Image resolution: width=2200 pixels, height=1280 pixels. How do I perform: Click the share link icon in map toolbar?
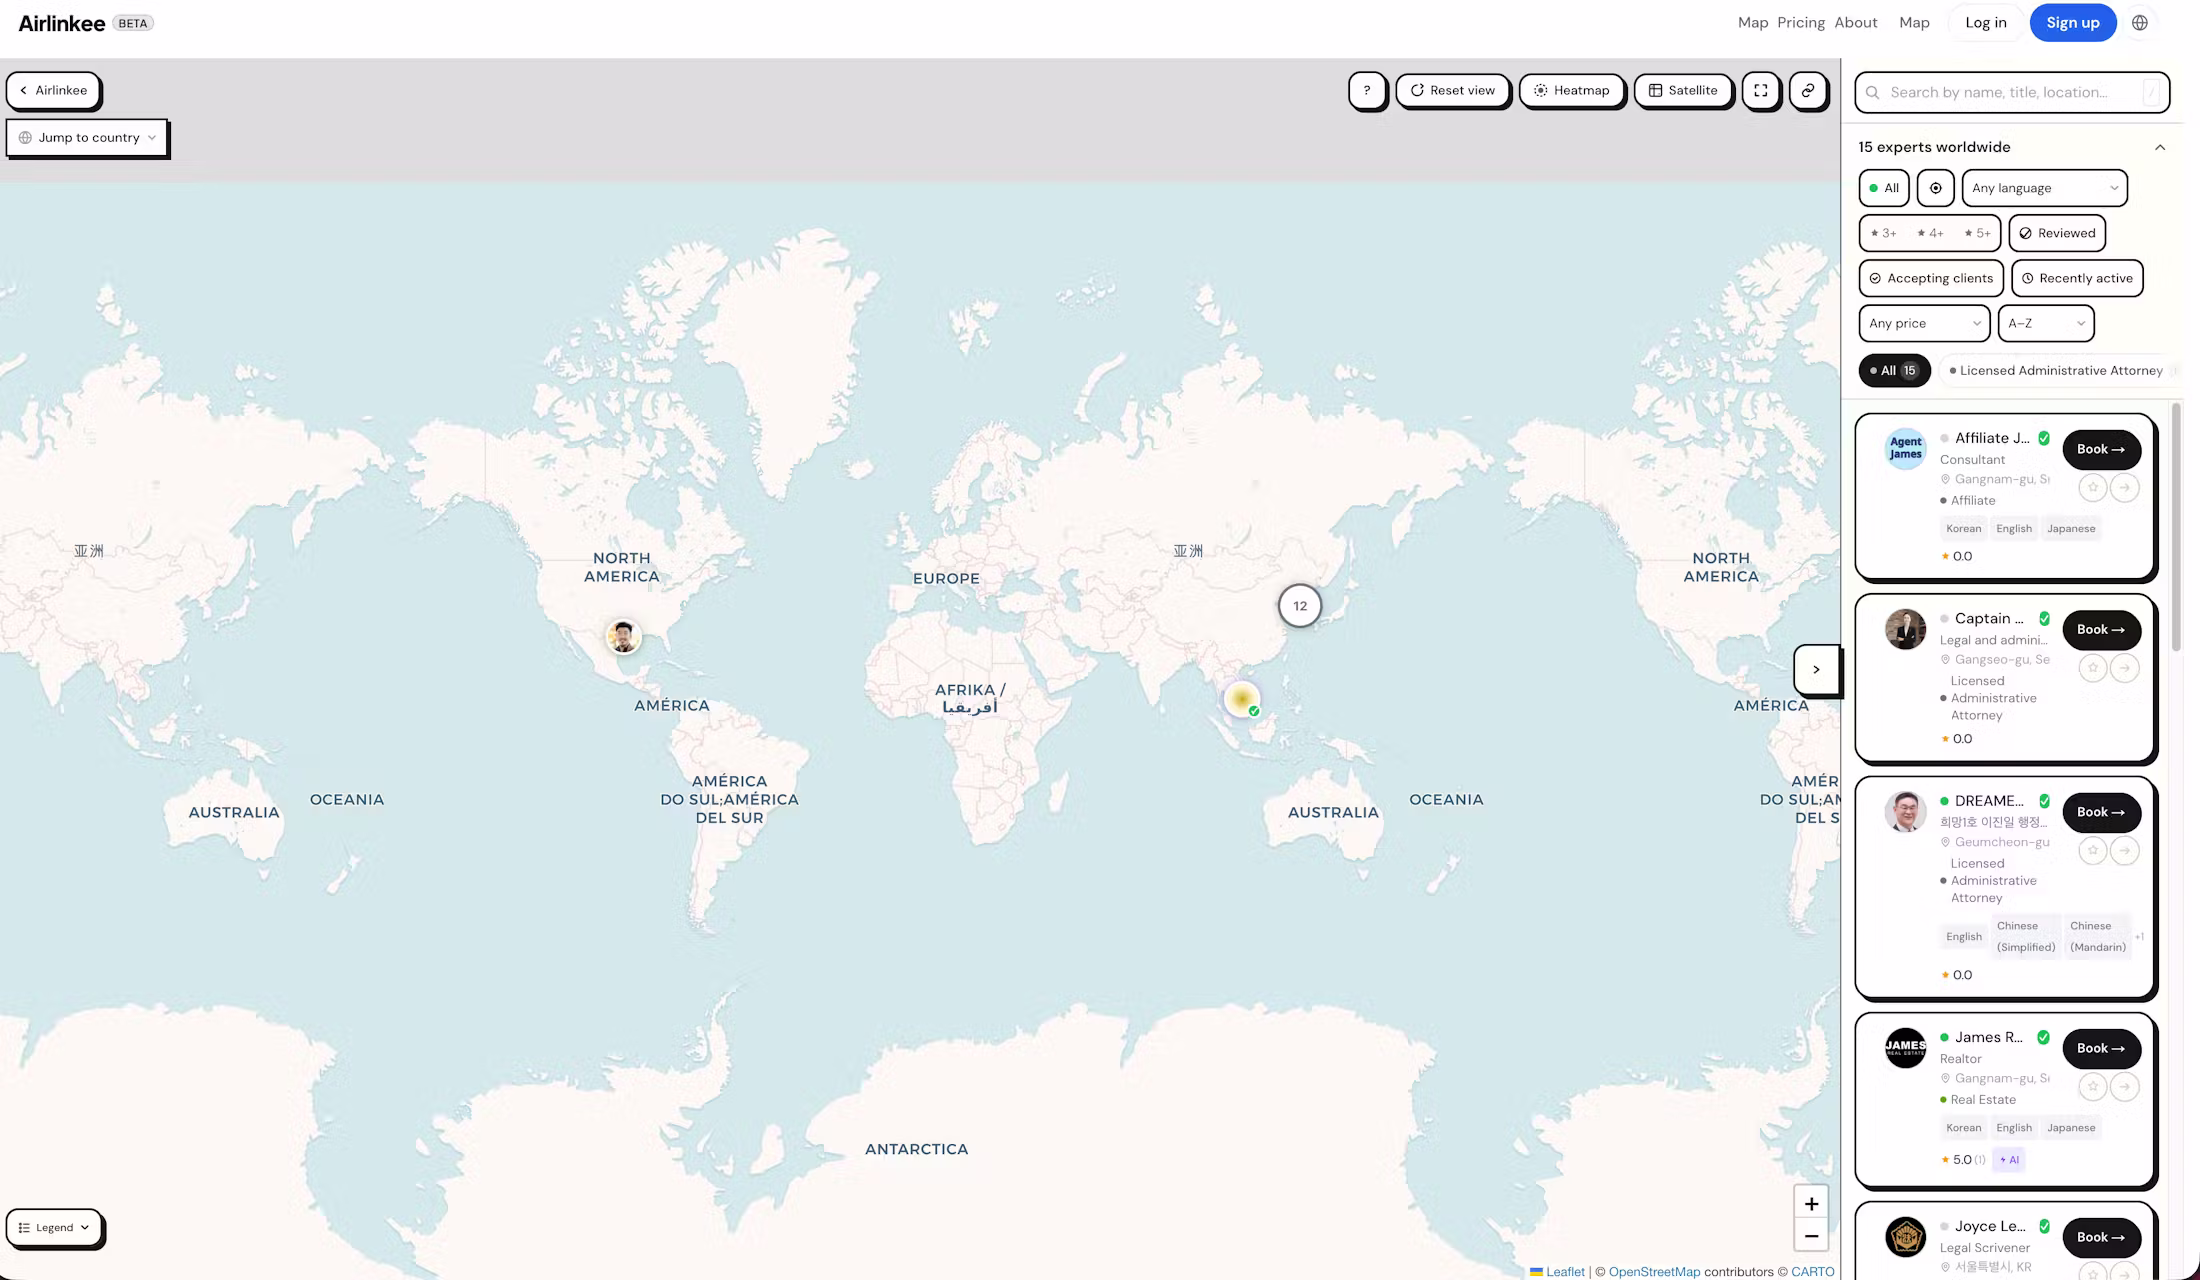pyautogui.click(x=1808, y=90)
